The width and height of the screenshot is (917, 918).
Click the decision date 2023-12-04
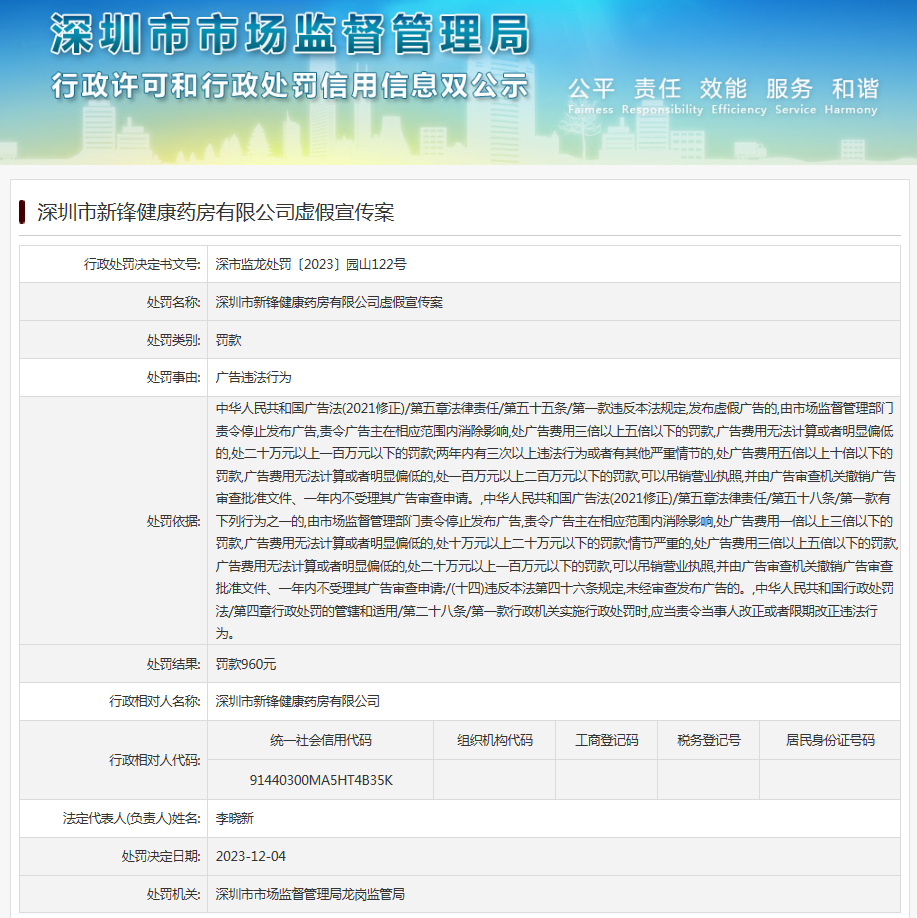click(251, 856)
